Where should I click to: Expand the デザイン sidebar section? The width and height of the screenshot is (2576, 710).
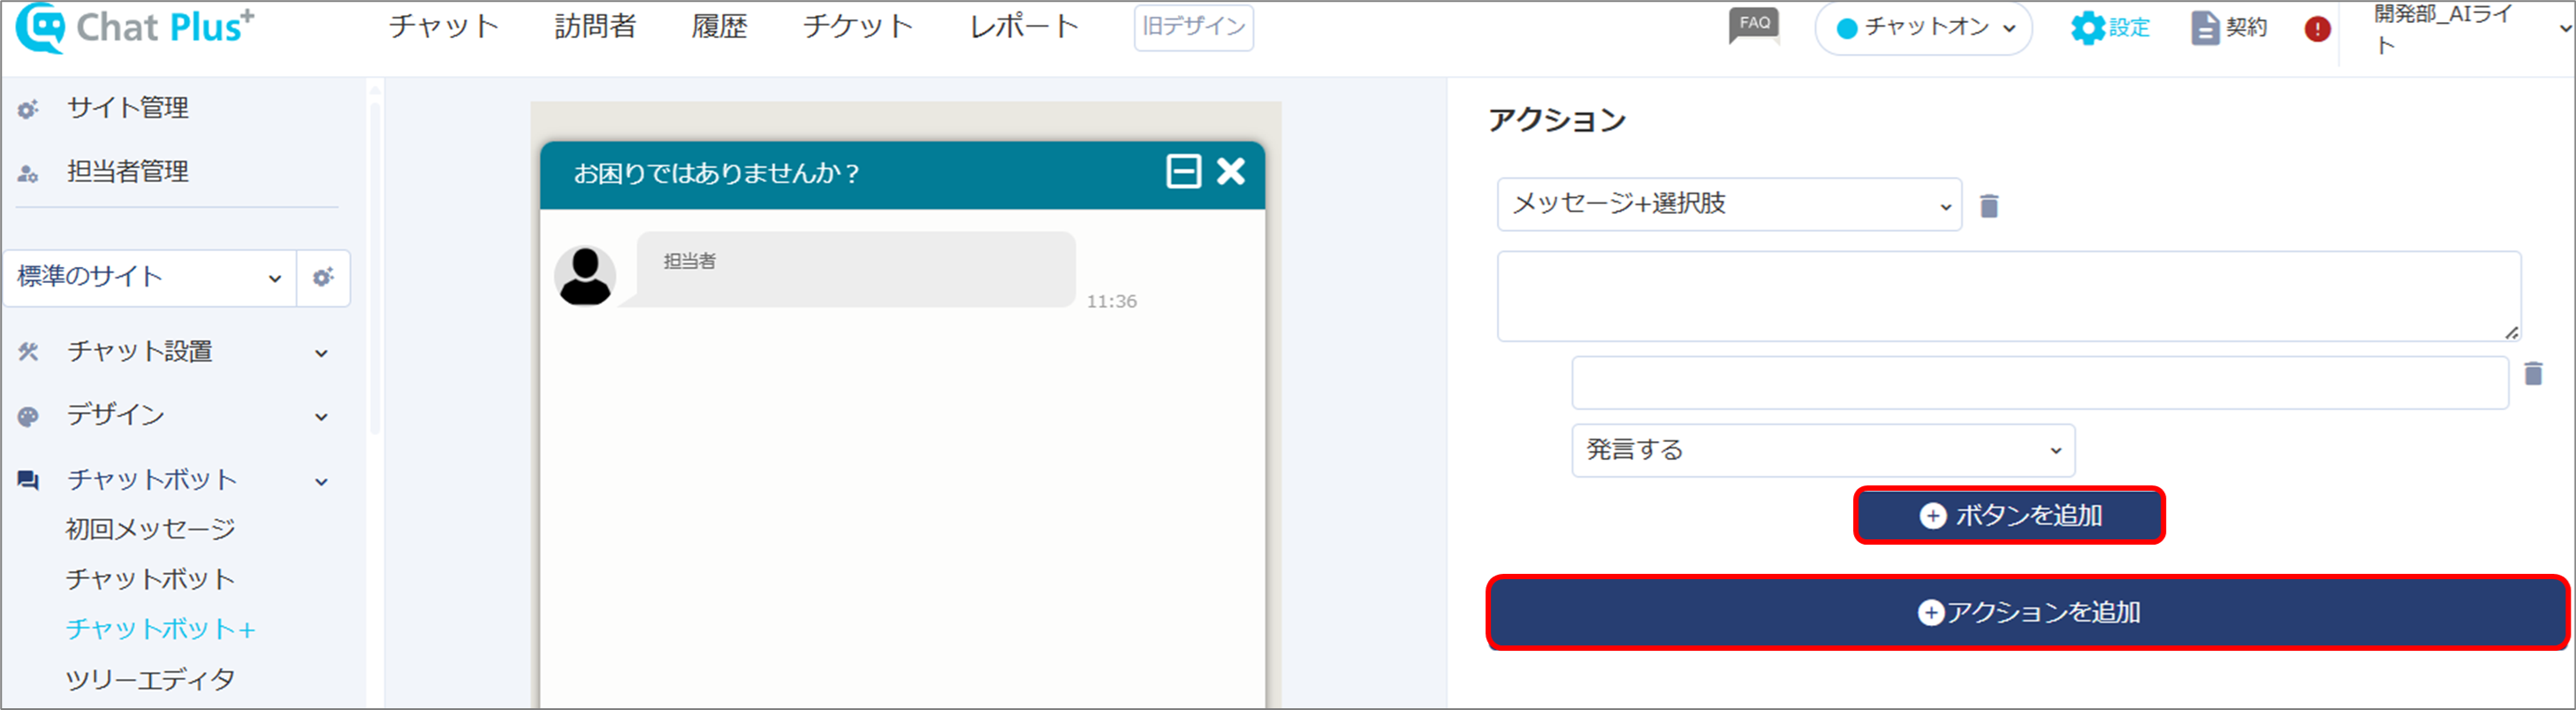[x=321, y=417]
